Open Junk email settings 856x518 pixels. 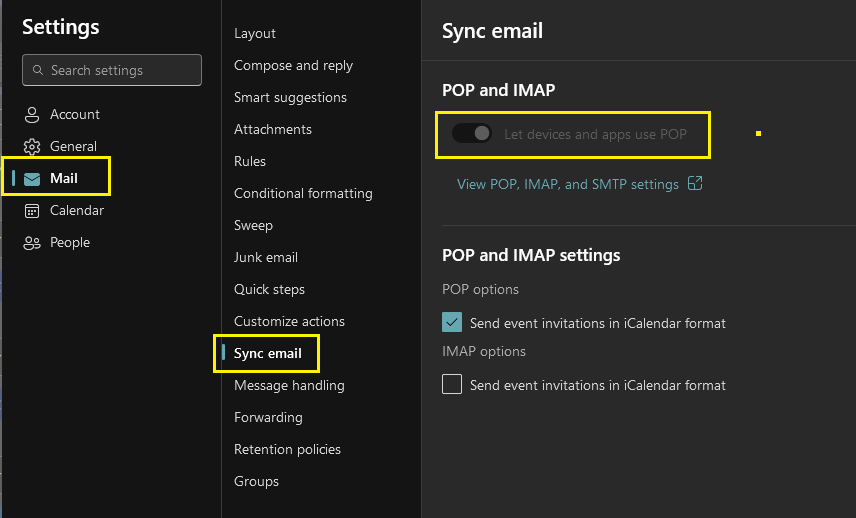(265, 258)
